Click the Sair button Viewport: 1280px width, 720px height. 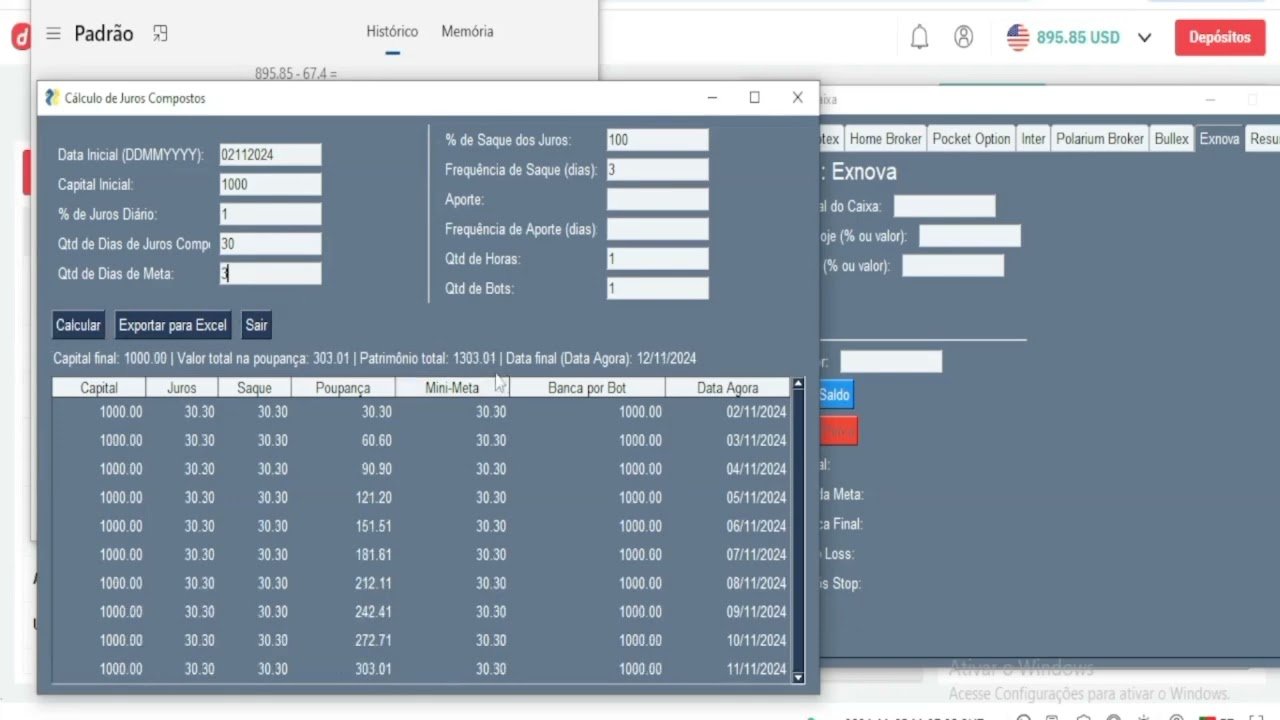(x=257, y=325)
